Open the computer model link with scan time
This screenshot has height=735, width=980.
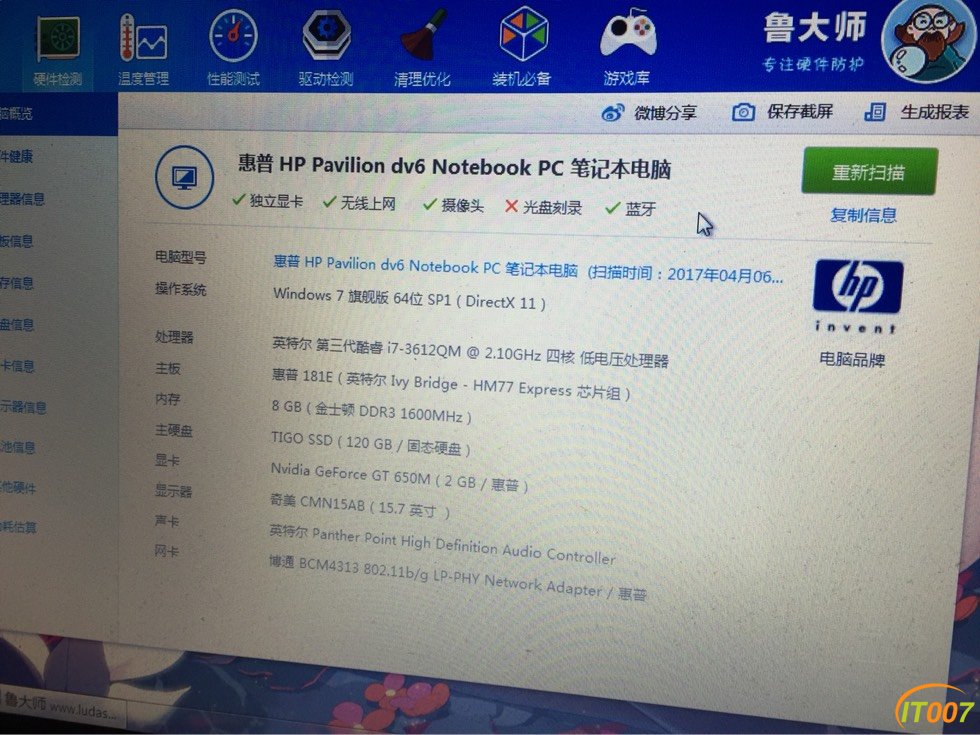[x=528, y=269]
